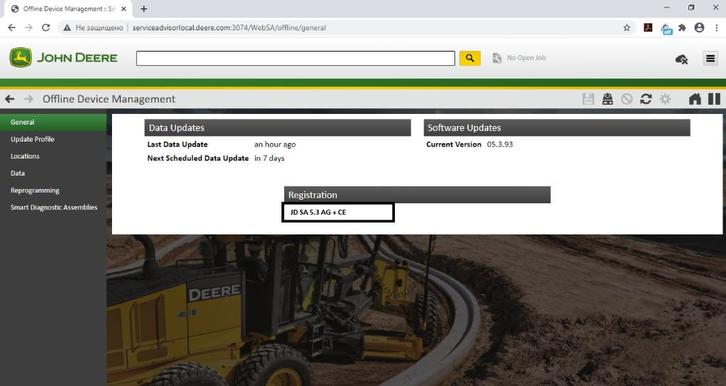The width and height of the screenshot is (726, 386).
Task: Click the Registration header
Action: pos(417,195)
